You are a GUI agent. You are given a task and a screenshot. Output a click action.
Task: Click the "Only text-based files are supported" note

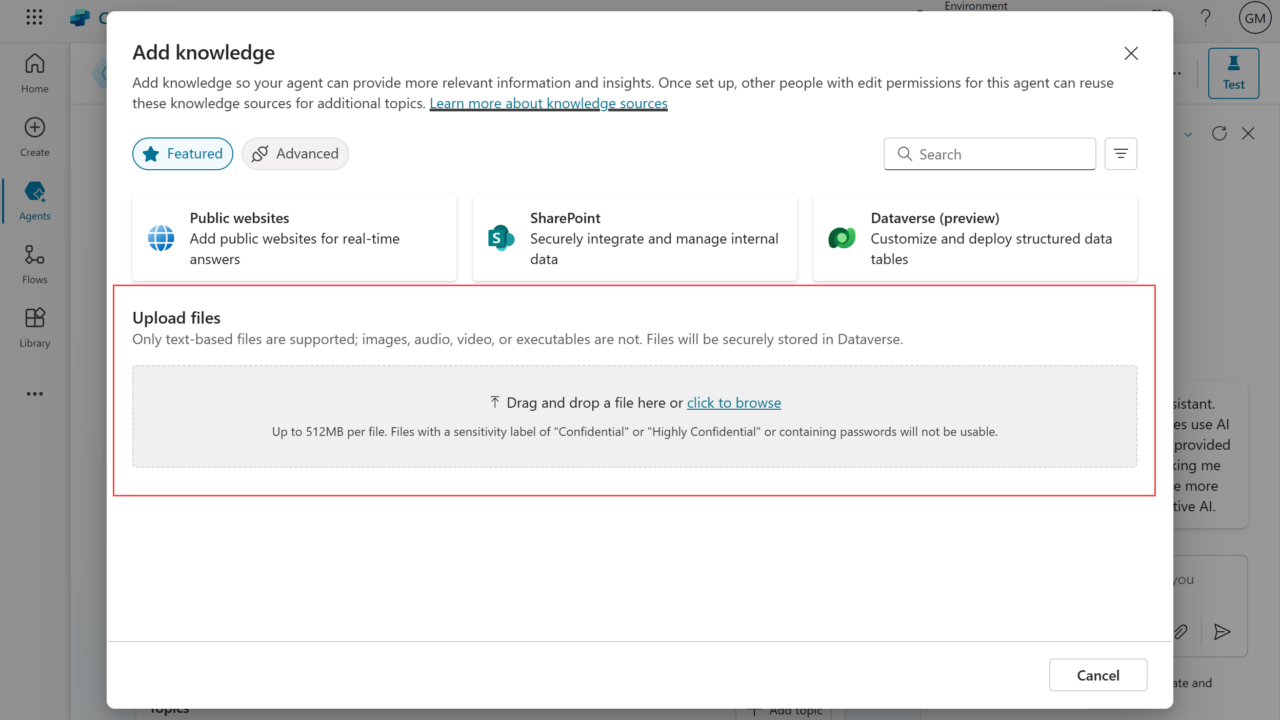[x=518, y=339]
